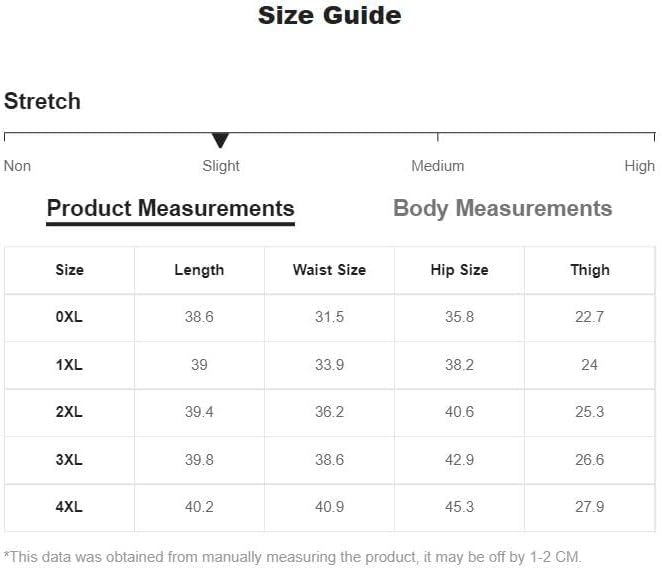Click the Length column header
Screen dimensions: 662x569
[x=199, y=270]
